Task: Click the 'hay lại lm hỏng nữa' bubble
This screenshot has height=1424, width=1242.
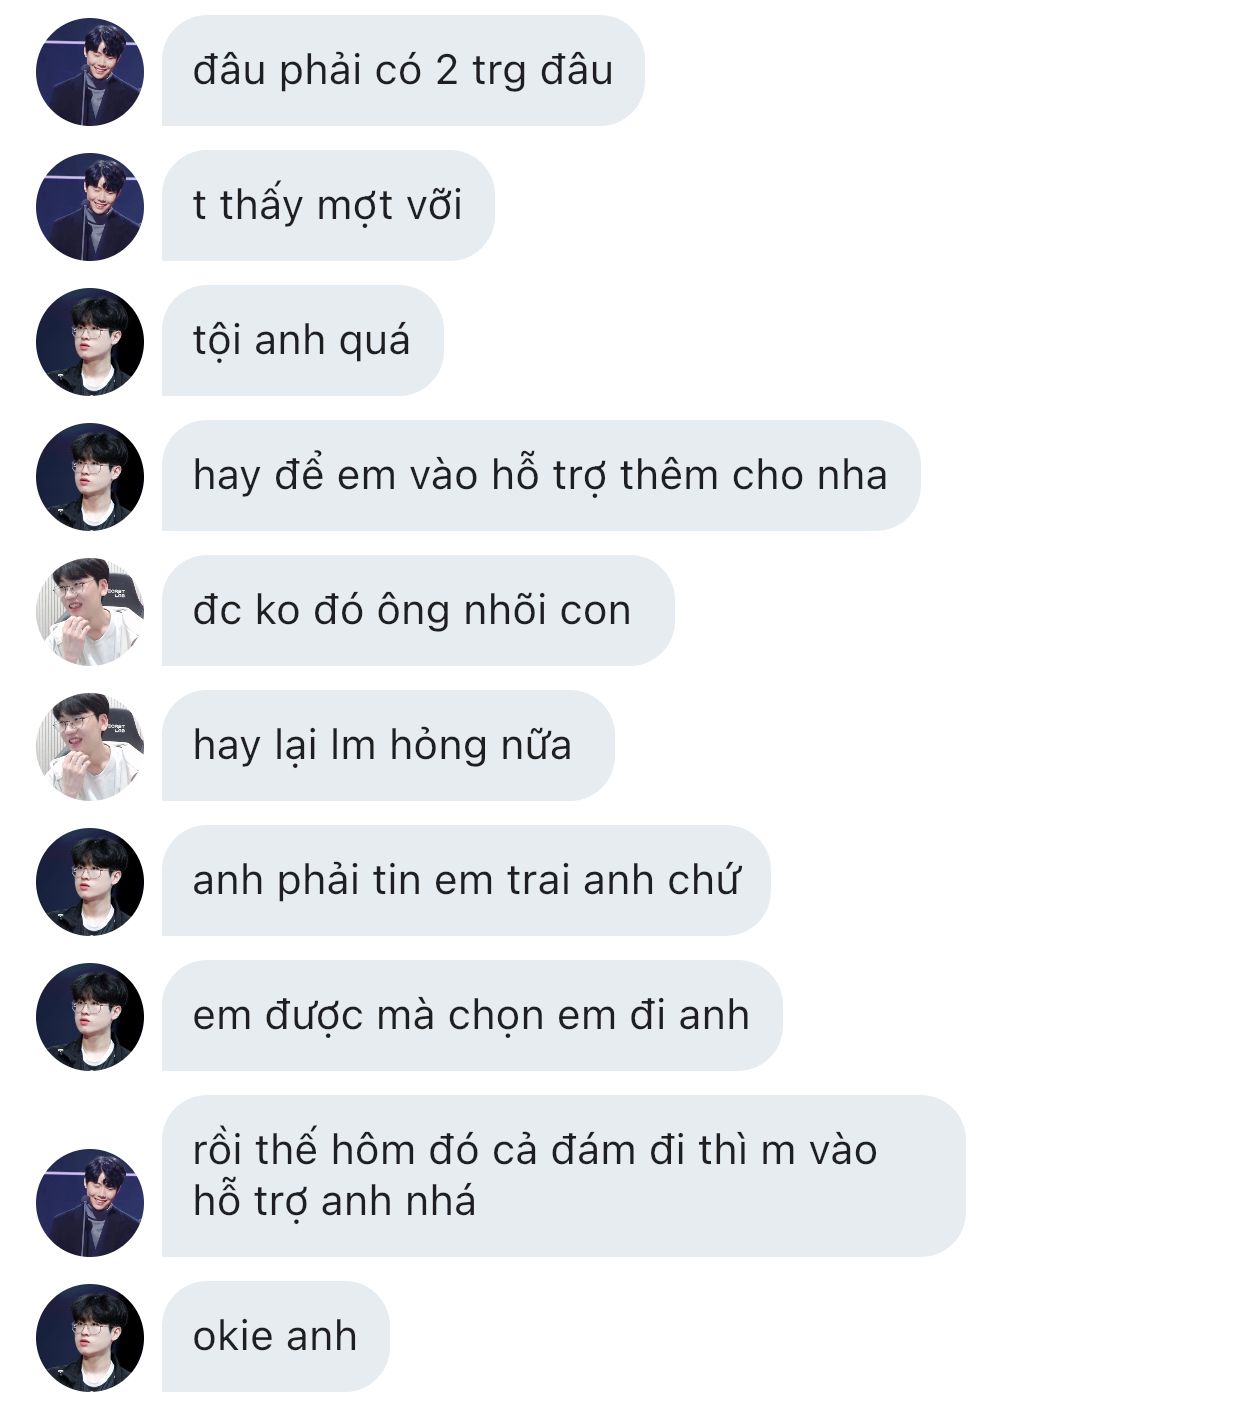Action: click(388, 746)
